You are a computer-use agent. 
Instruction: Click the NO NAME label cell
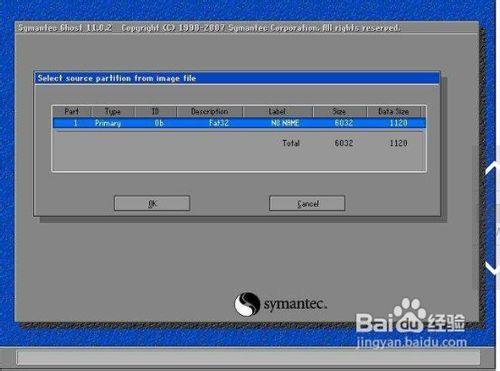pos(285,123)
